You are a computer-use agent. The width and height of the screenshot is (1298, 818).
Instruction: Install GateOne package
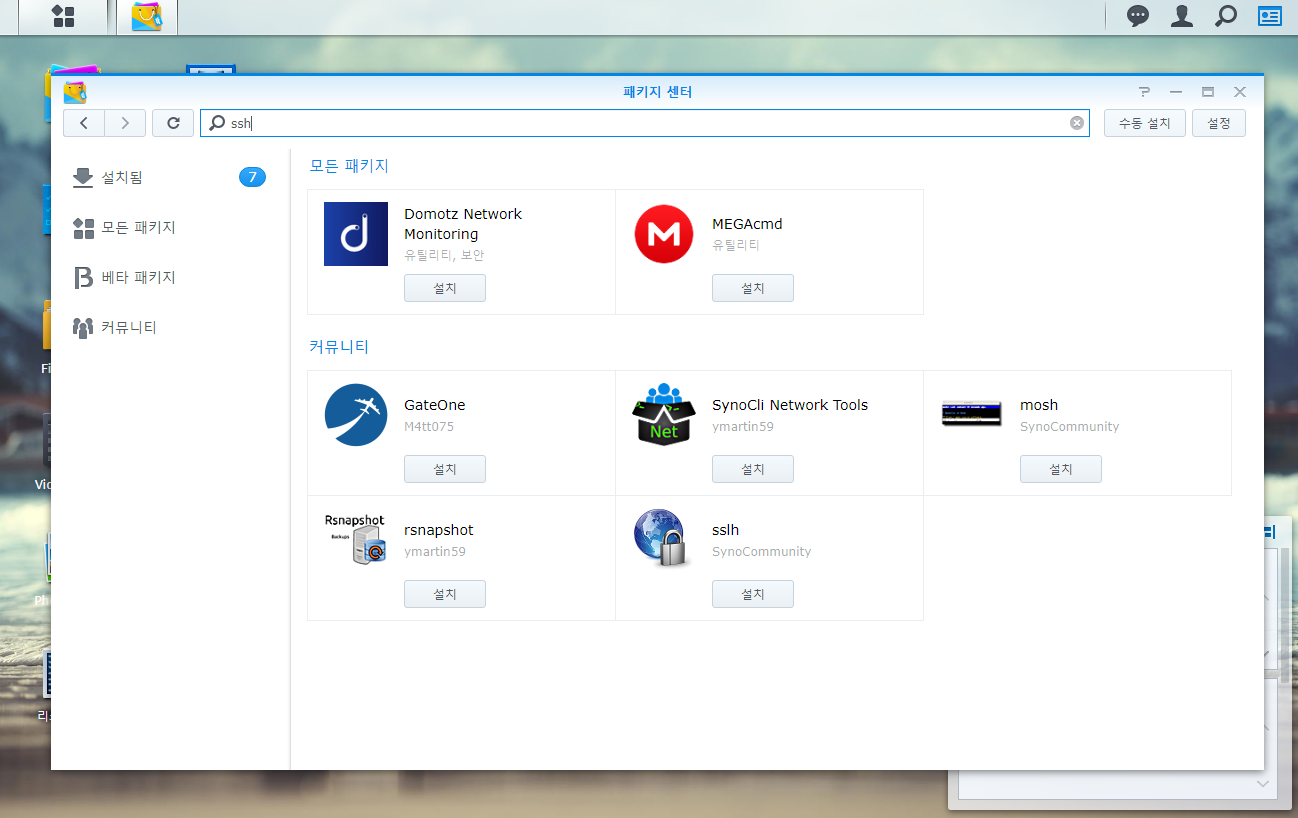click(x=445, y=469)
